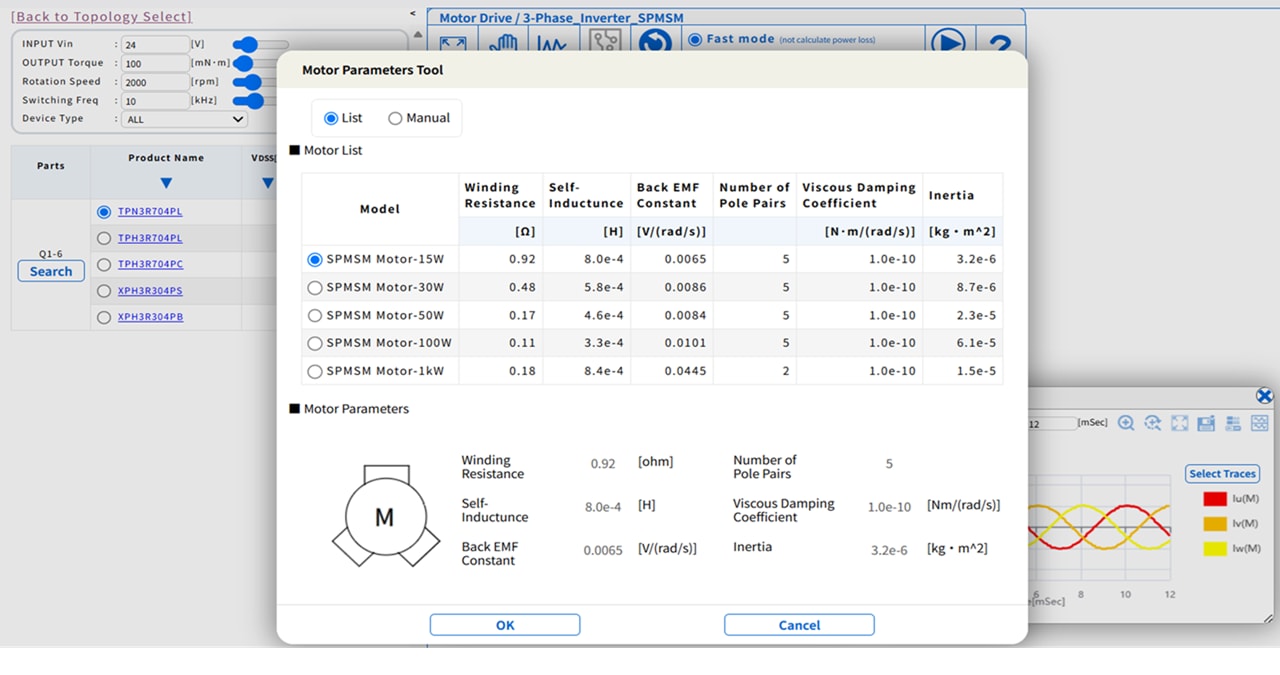The image size is (1280, 675).
Task: Click the zoom-in magnifier icon above the waveform graph
Action: [x=1126, y=423]
